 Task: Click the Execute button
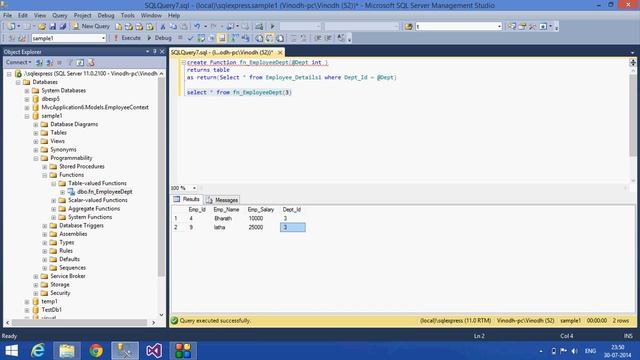coord(127,38)
